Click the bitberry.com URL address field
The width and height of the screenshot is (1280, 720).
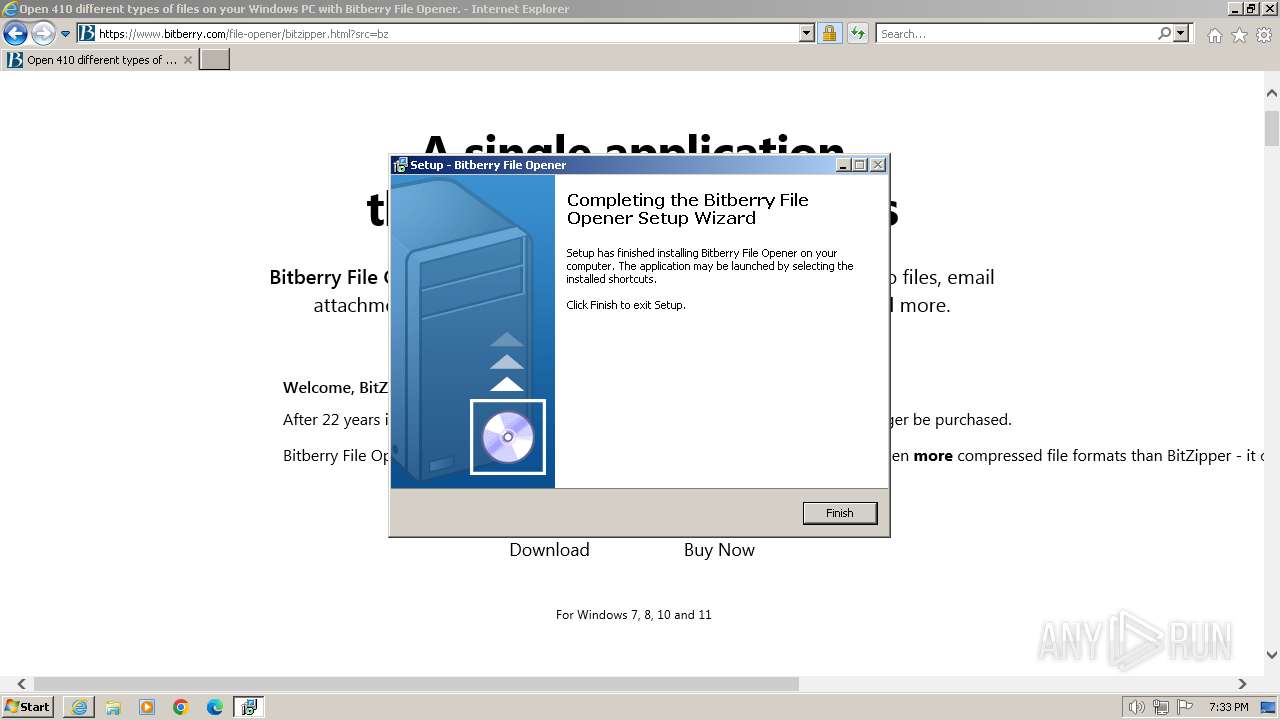pos(447,33)
